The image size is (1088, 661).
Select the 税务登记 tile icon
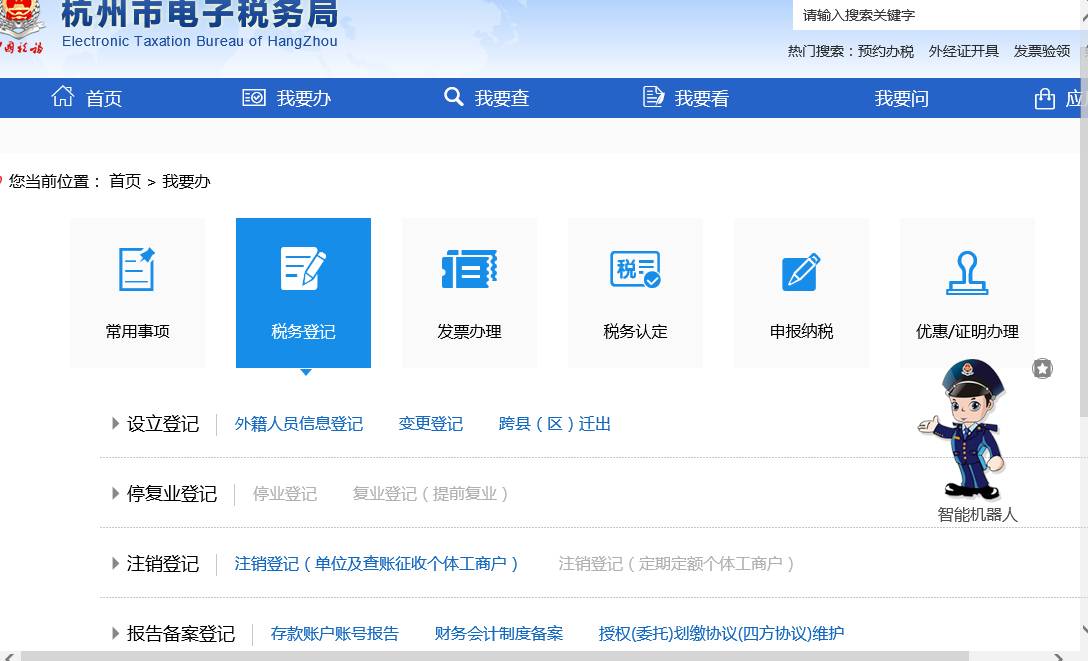click(303, 268)
